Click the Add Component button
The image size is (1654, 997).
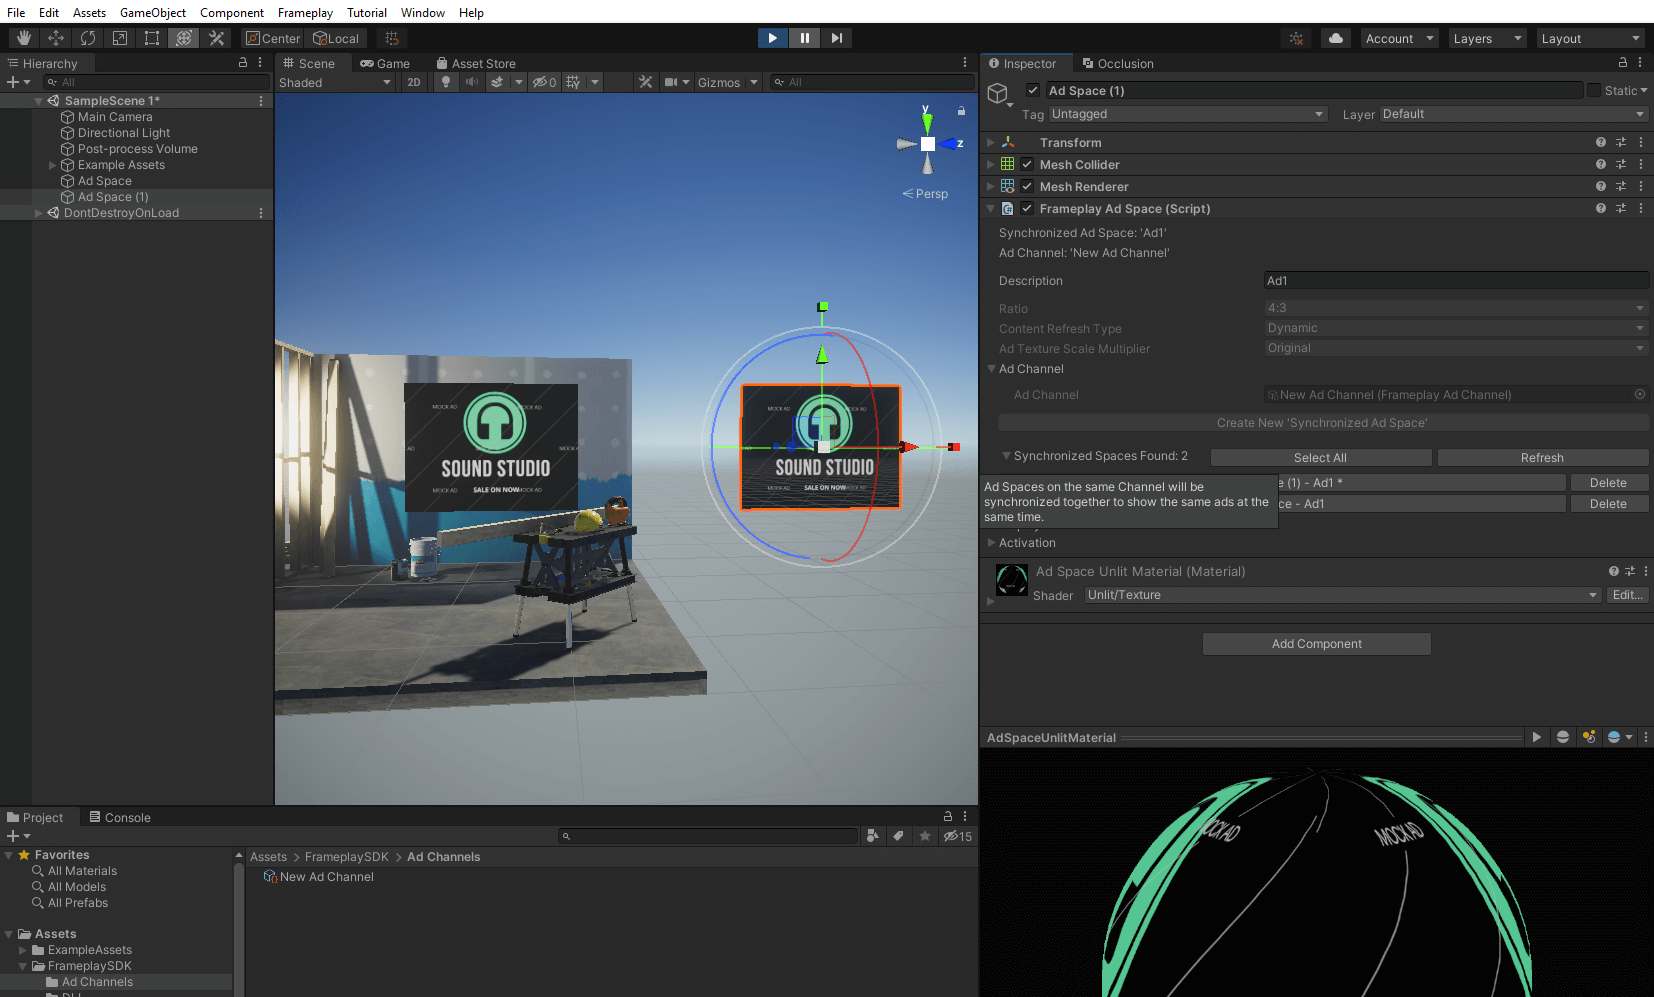coord(1316,644)
